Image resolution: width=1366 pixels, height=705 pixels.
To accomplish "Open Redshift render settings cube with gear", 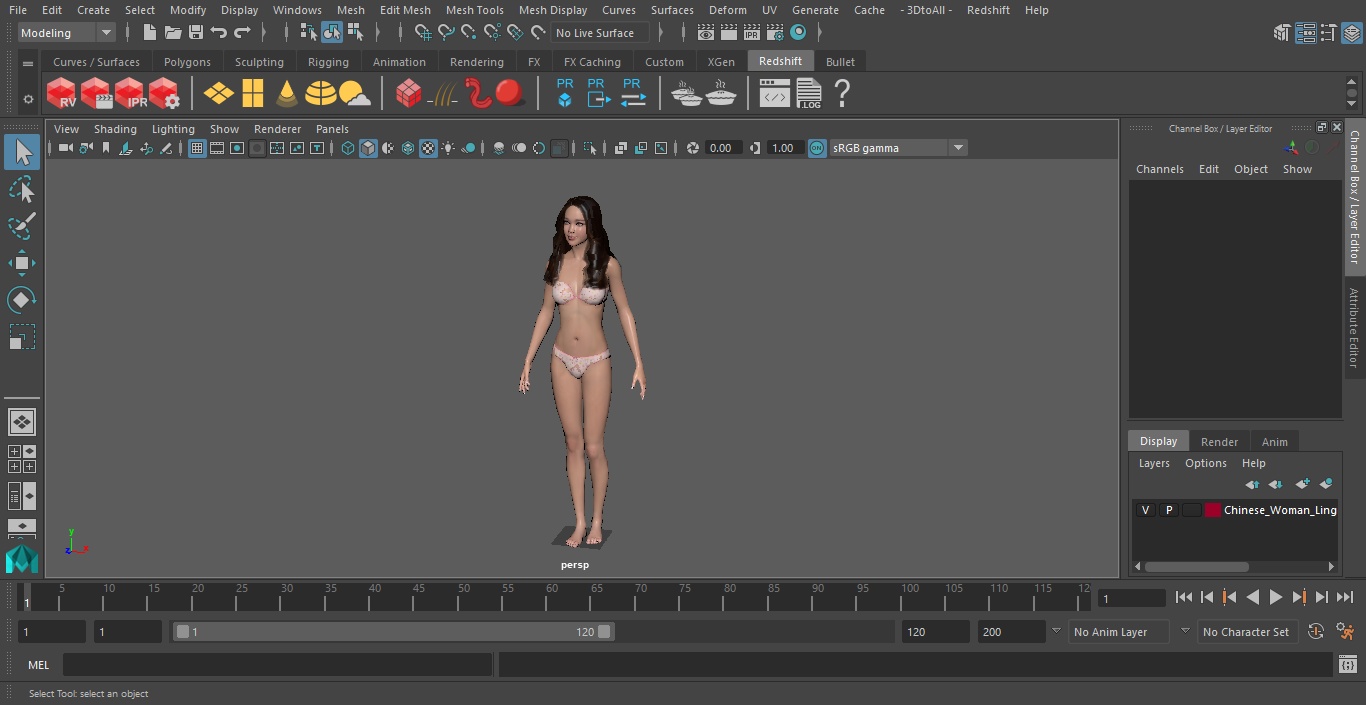I will click(164, 94).
